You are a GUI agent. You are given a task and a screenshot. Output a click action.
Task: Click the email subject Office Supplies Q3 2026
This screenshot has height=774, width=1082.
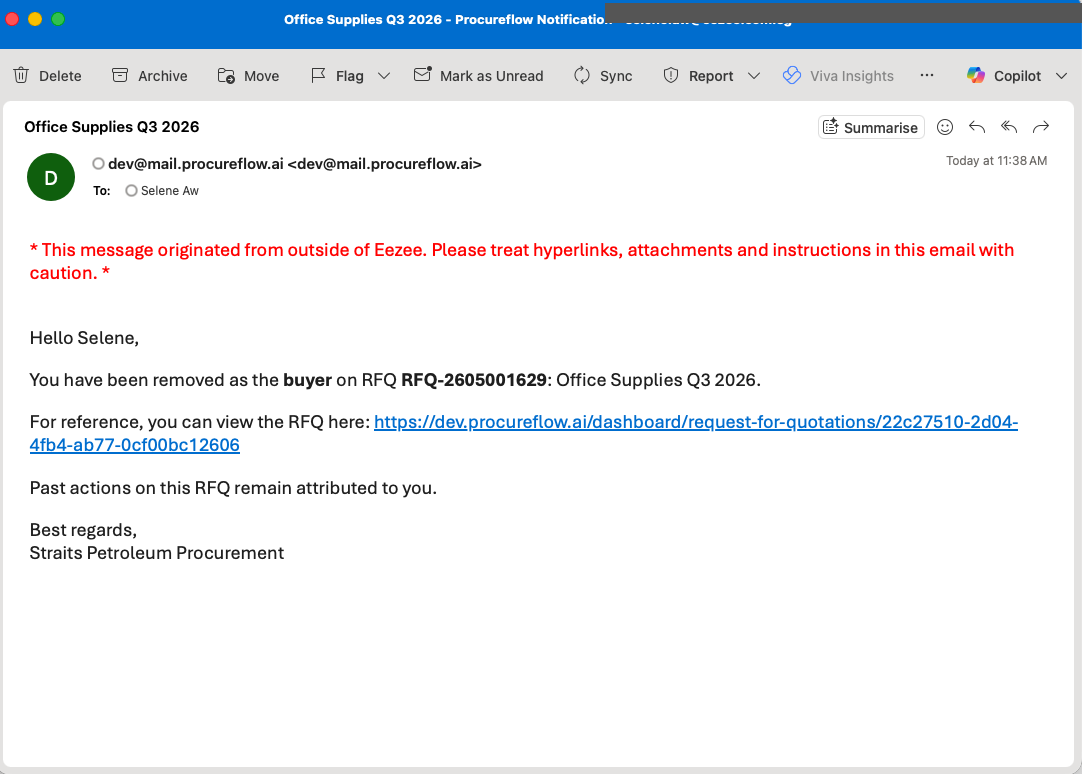[112, 127]
